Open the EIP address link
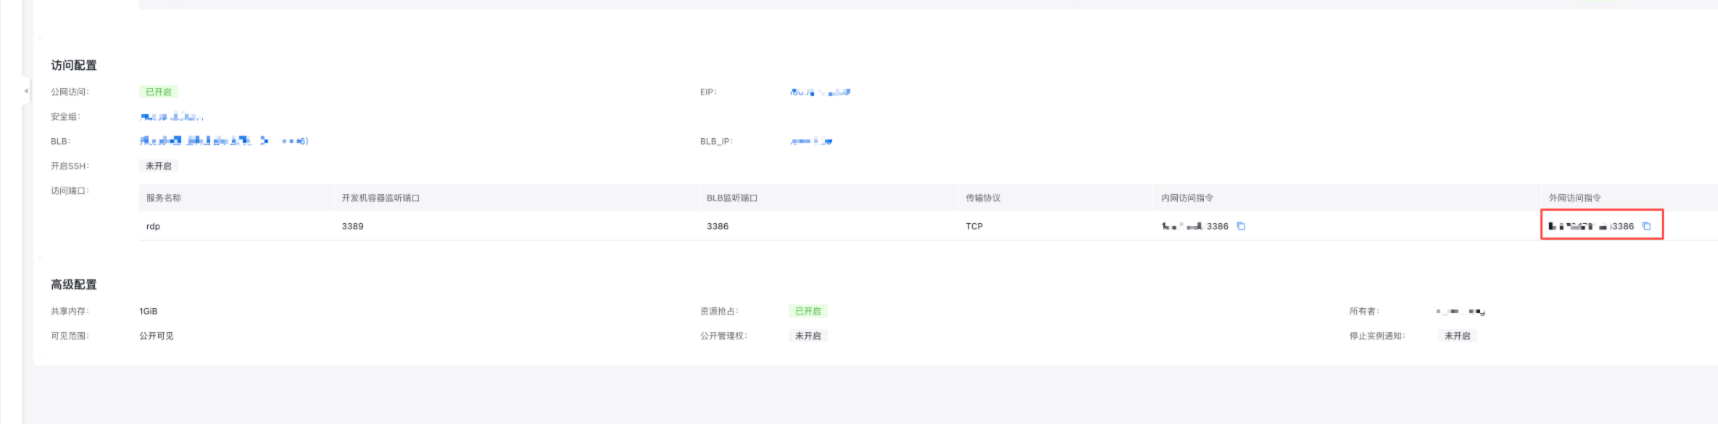This screenshot has height=424, width=1718. pyautogui.click(x=819, y=92)
